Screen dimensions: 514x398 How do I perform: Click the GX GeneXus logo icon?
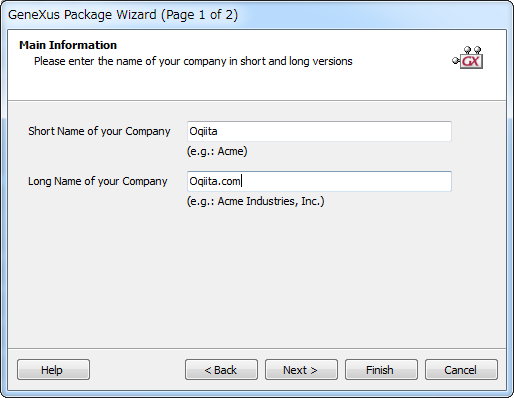[468, 58]
